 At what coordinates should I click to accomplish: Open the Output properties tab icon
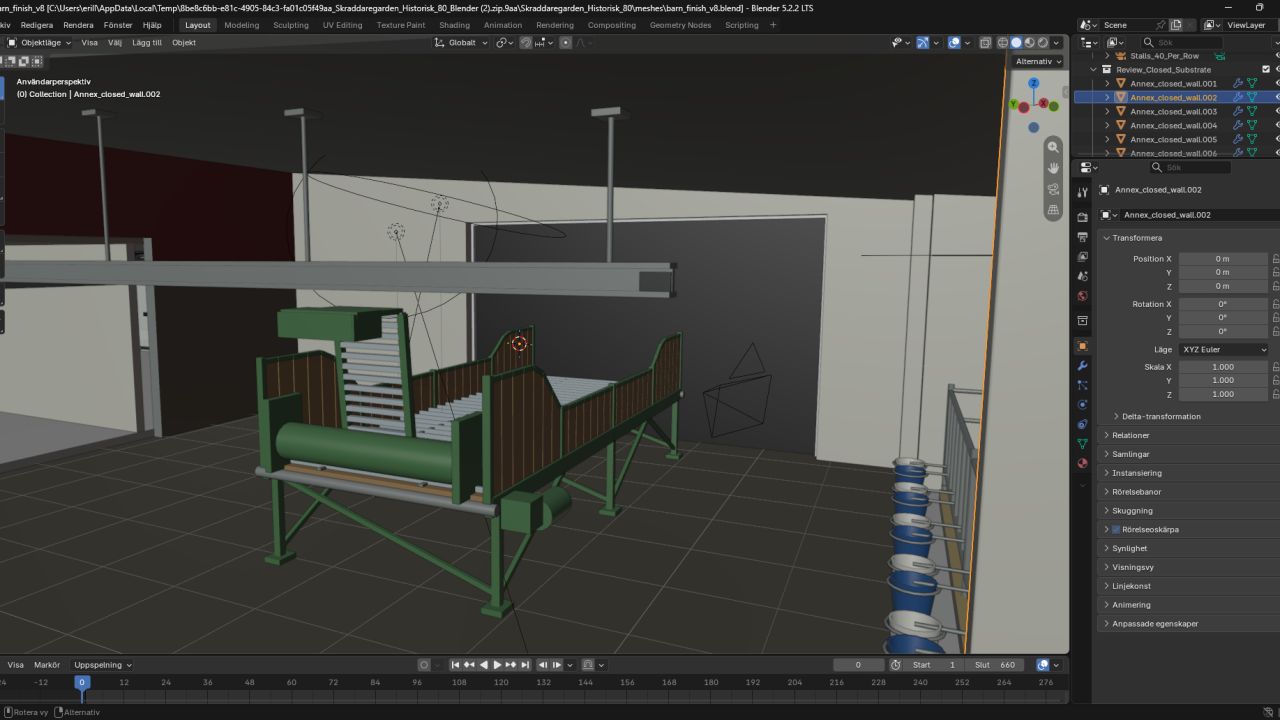[1082, 237]
